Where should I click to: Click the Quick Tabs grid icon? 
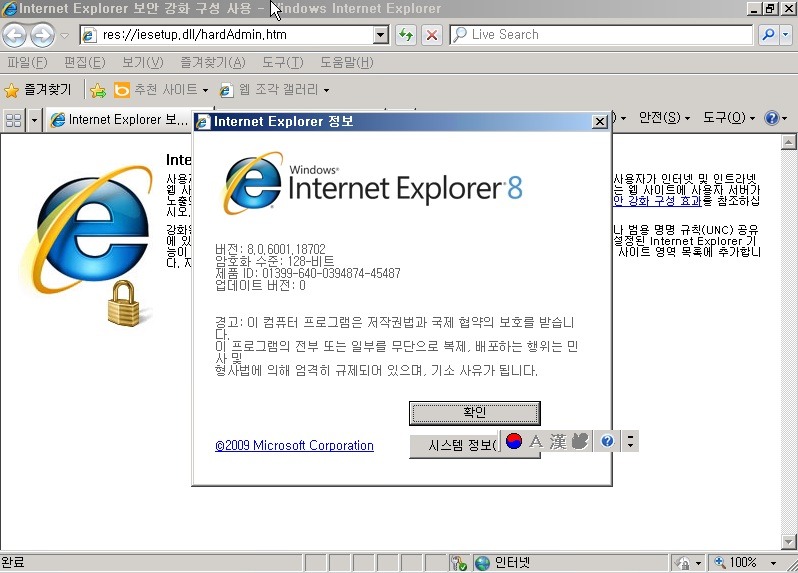point(14,120)
